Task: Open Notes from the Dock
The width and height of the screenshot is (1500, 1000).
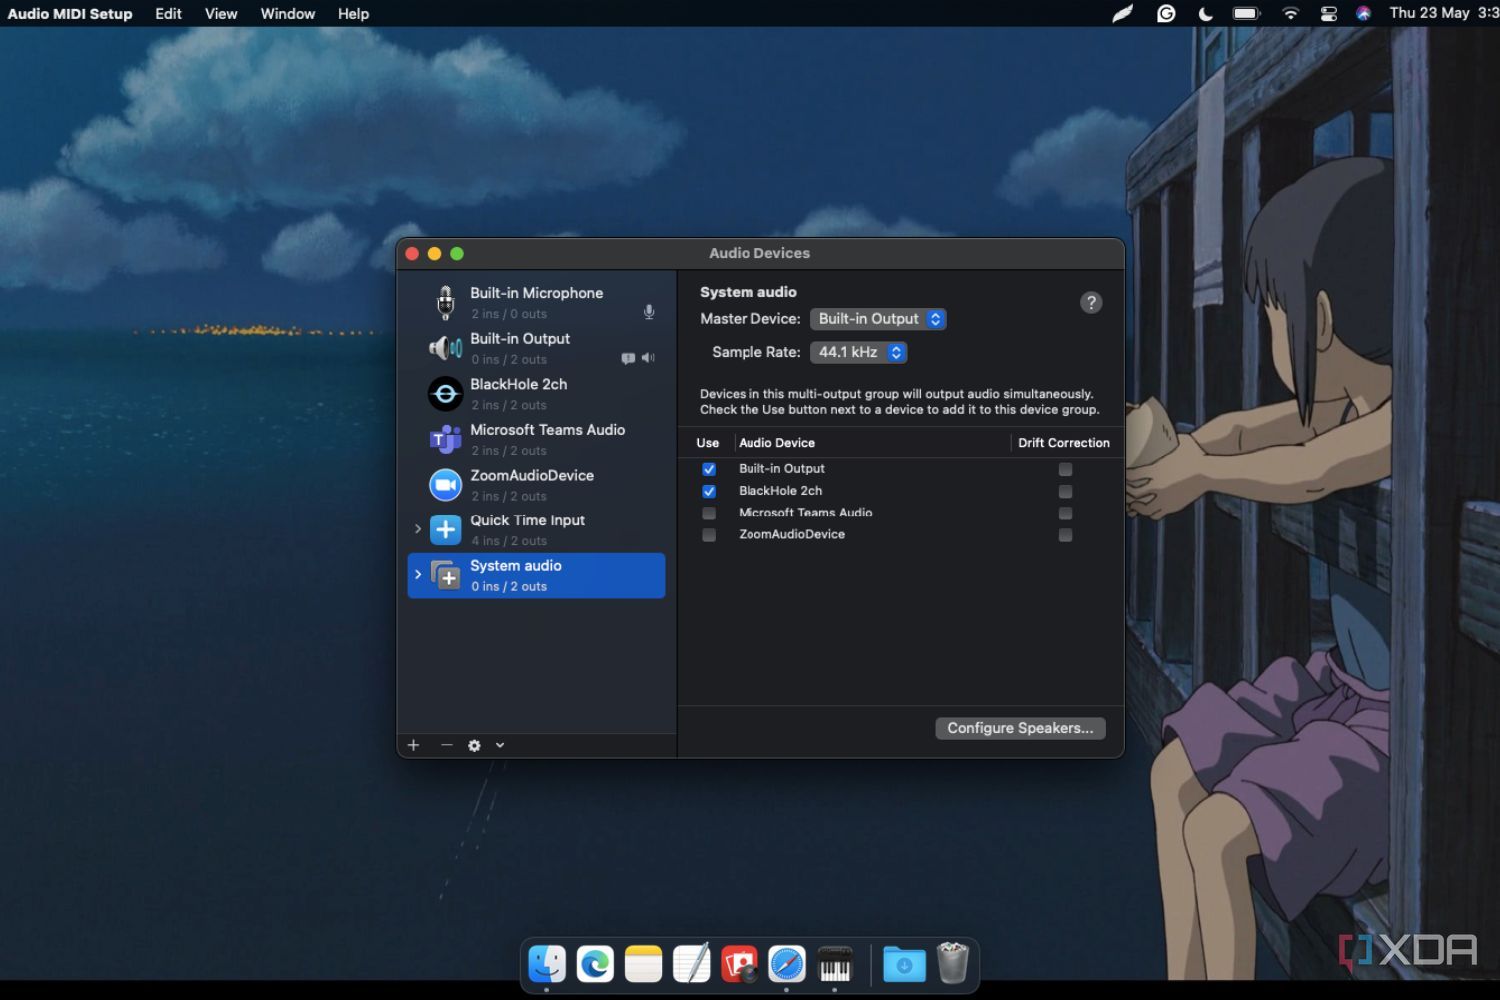Action: pos(643,964)
